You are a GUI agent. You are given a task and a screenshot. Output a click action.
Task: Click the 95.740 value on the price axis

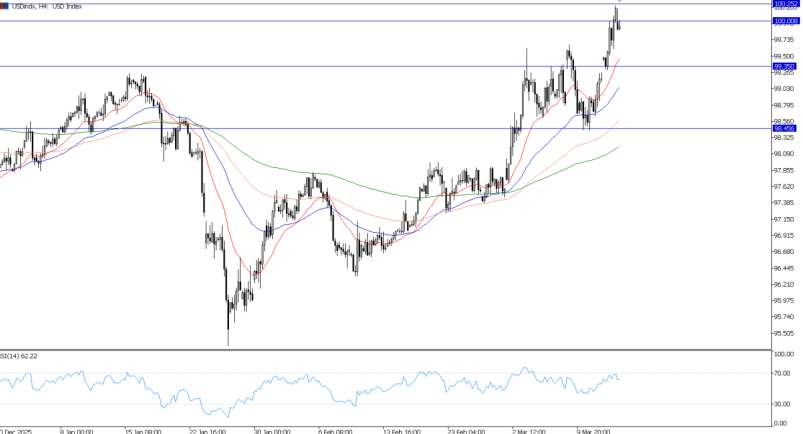pyautogui.click(x=784, y=317)
